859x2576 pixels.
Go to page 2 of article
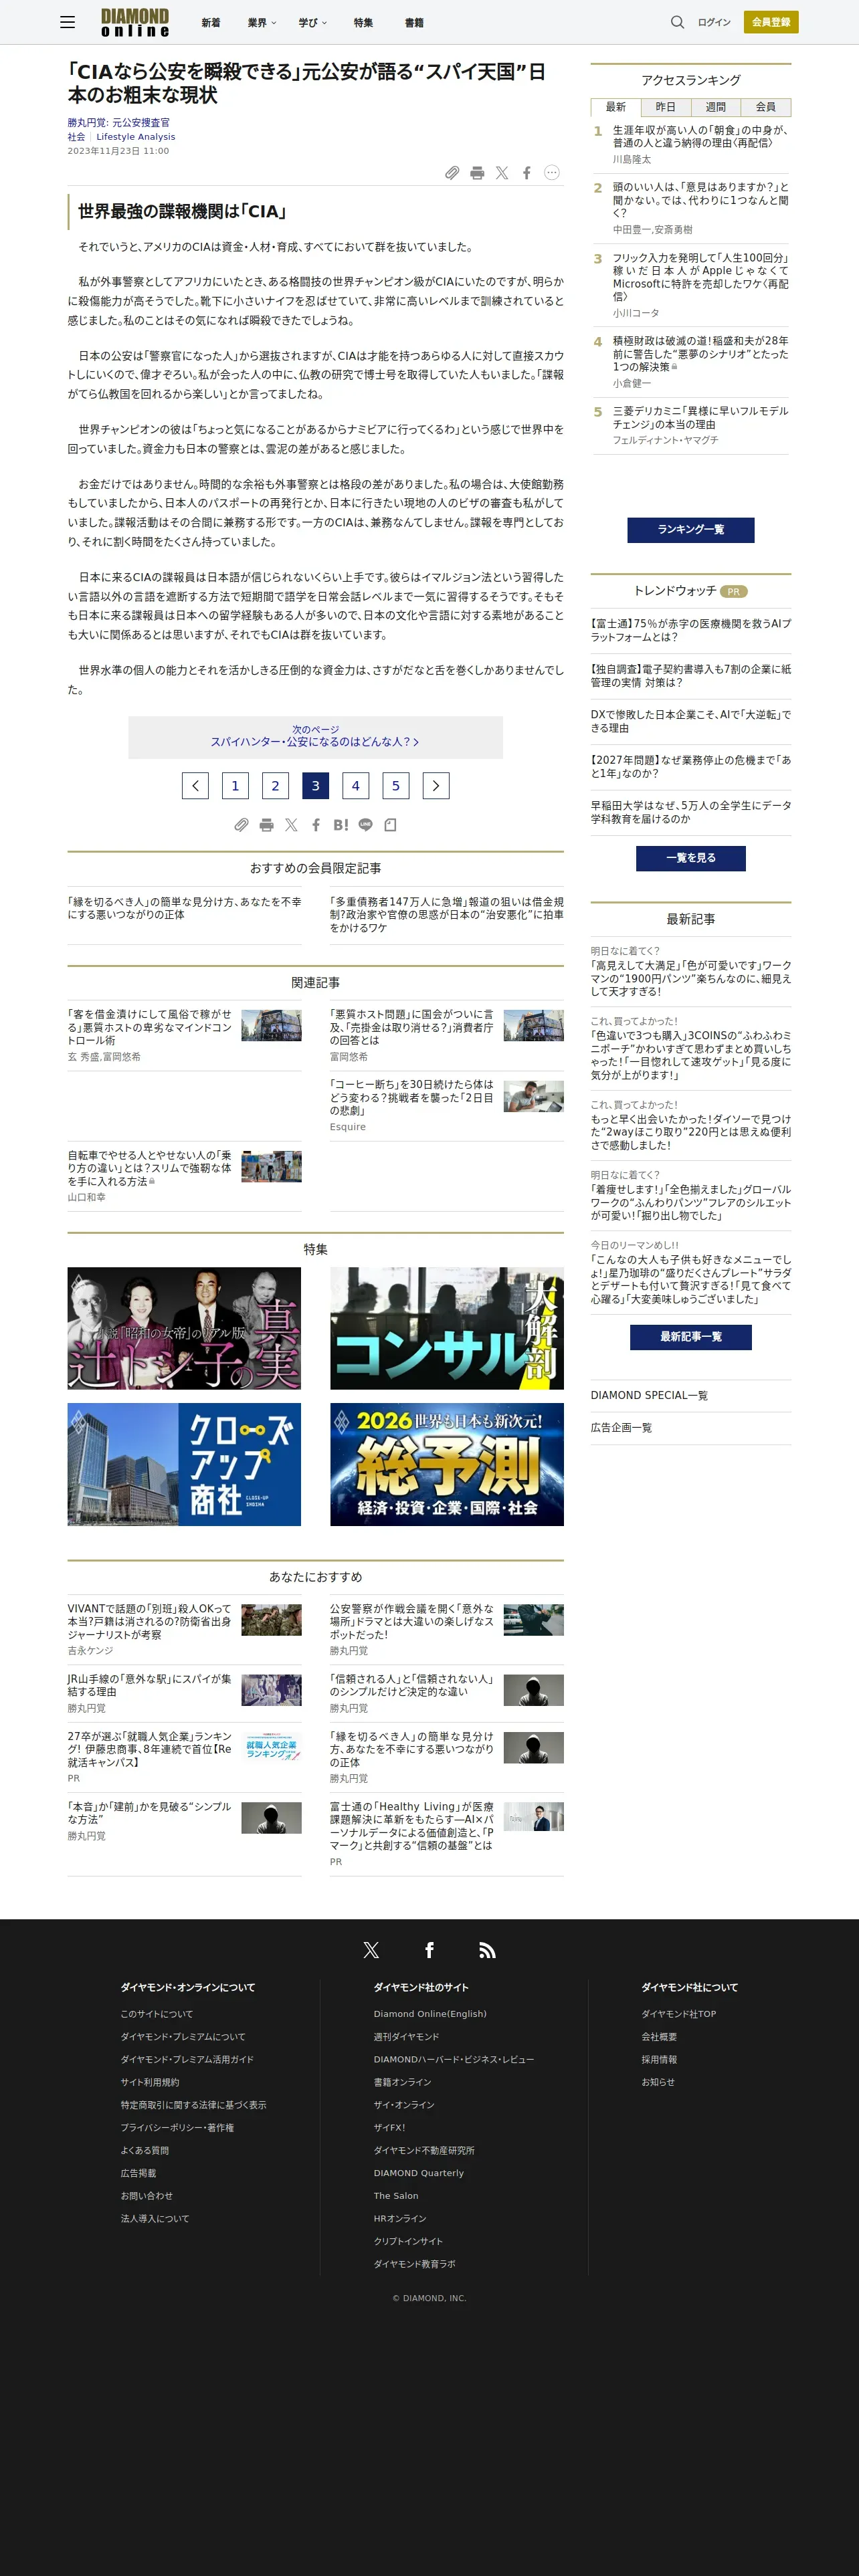point(275,785)
